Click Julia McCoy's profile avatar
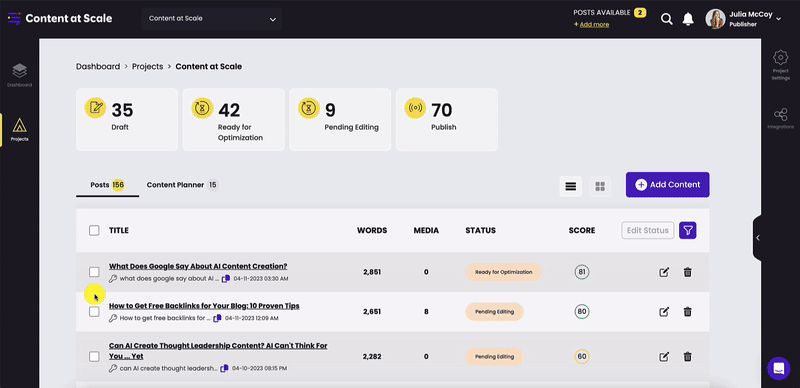 click(715, 19)
